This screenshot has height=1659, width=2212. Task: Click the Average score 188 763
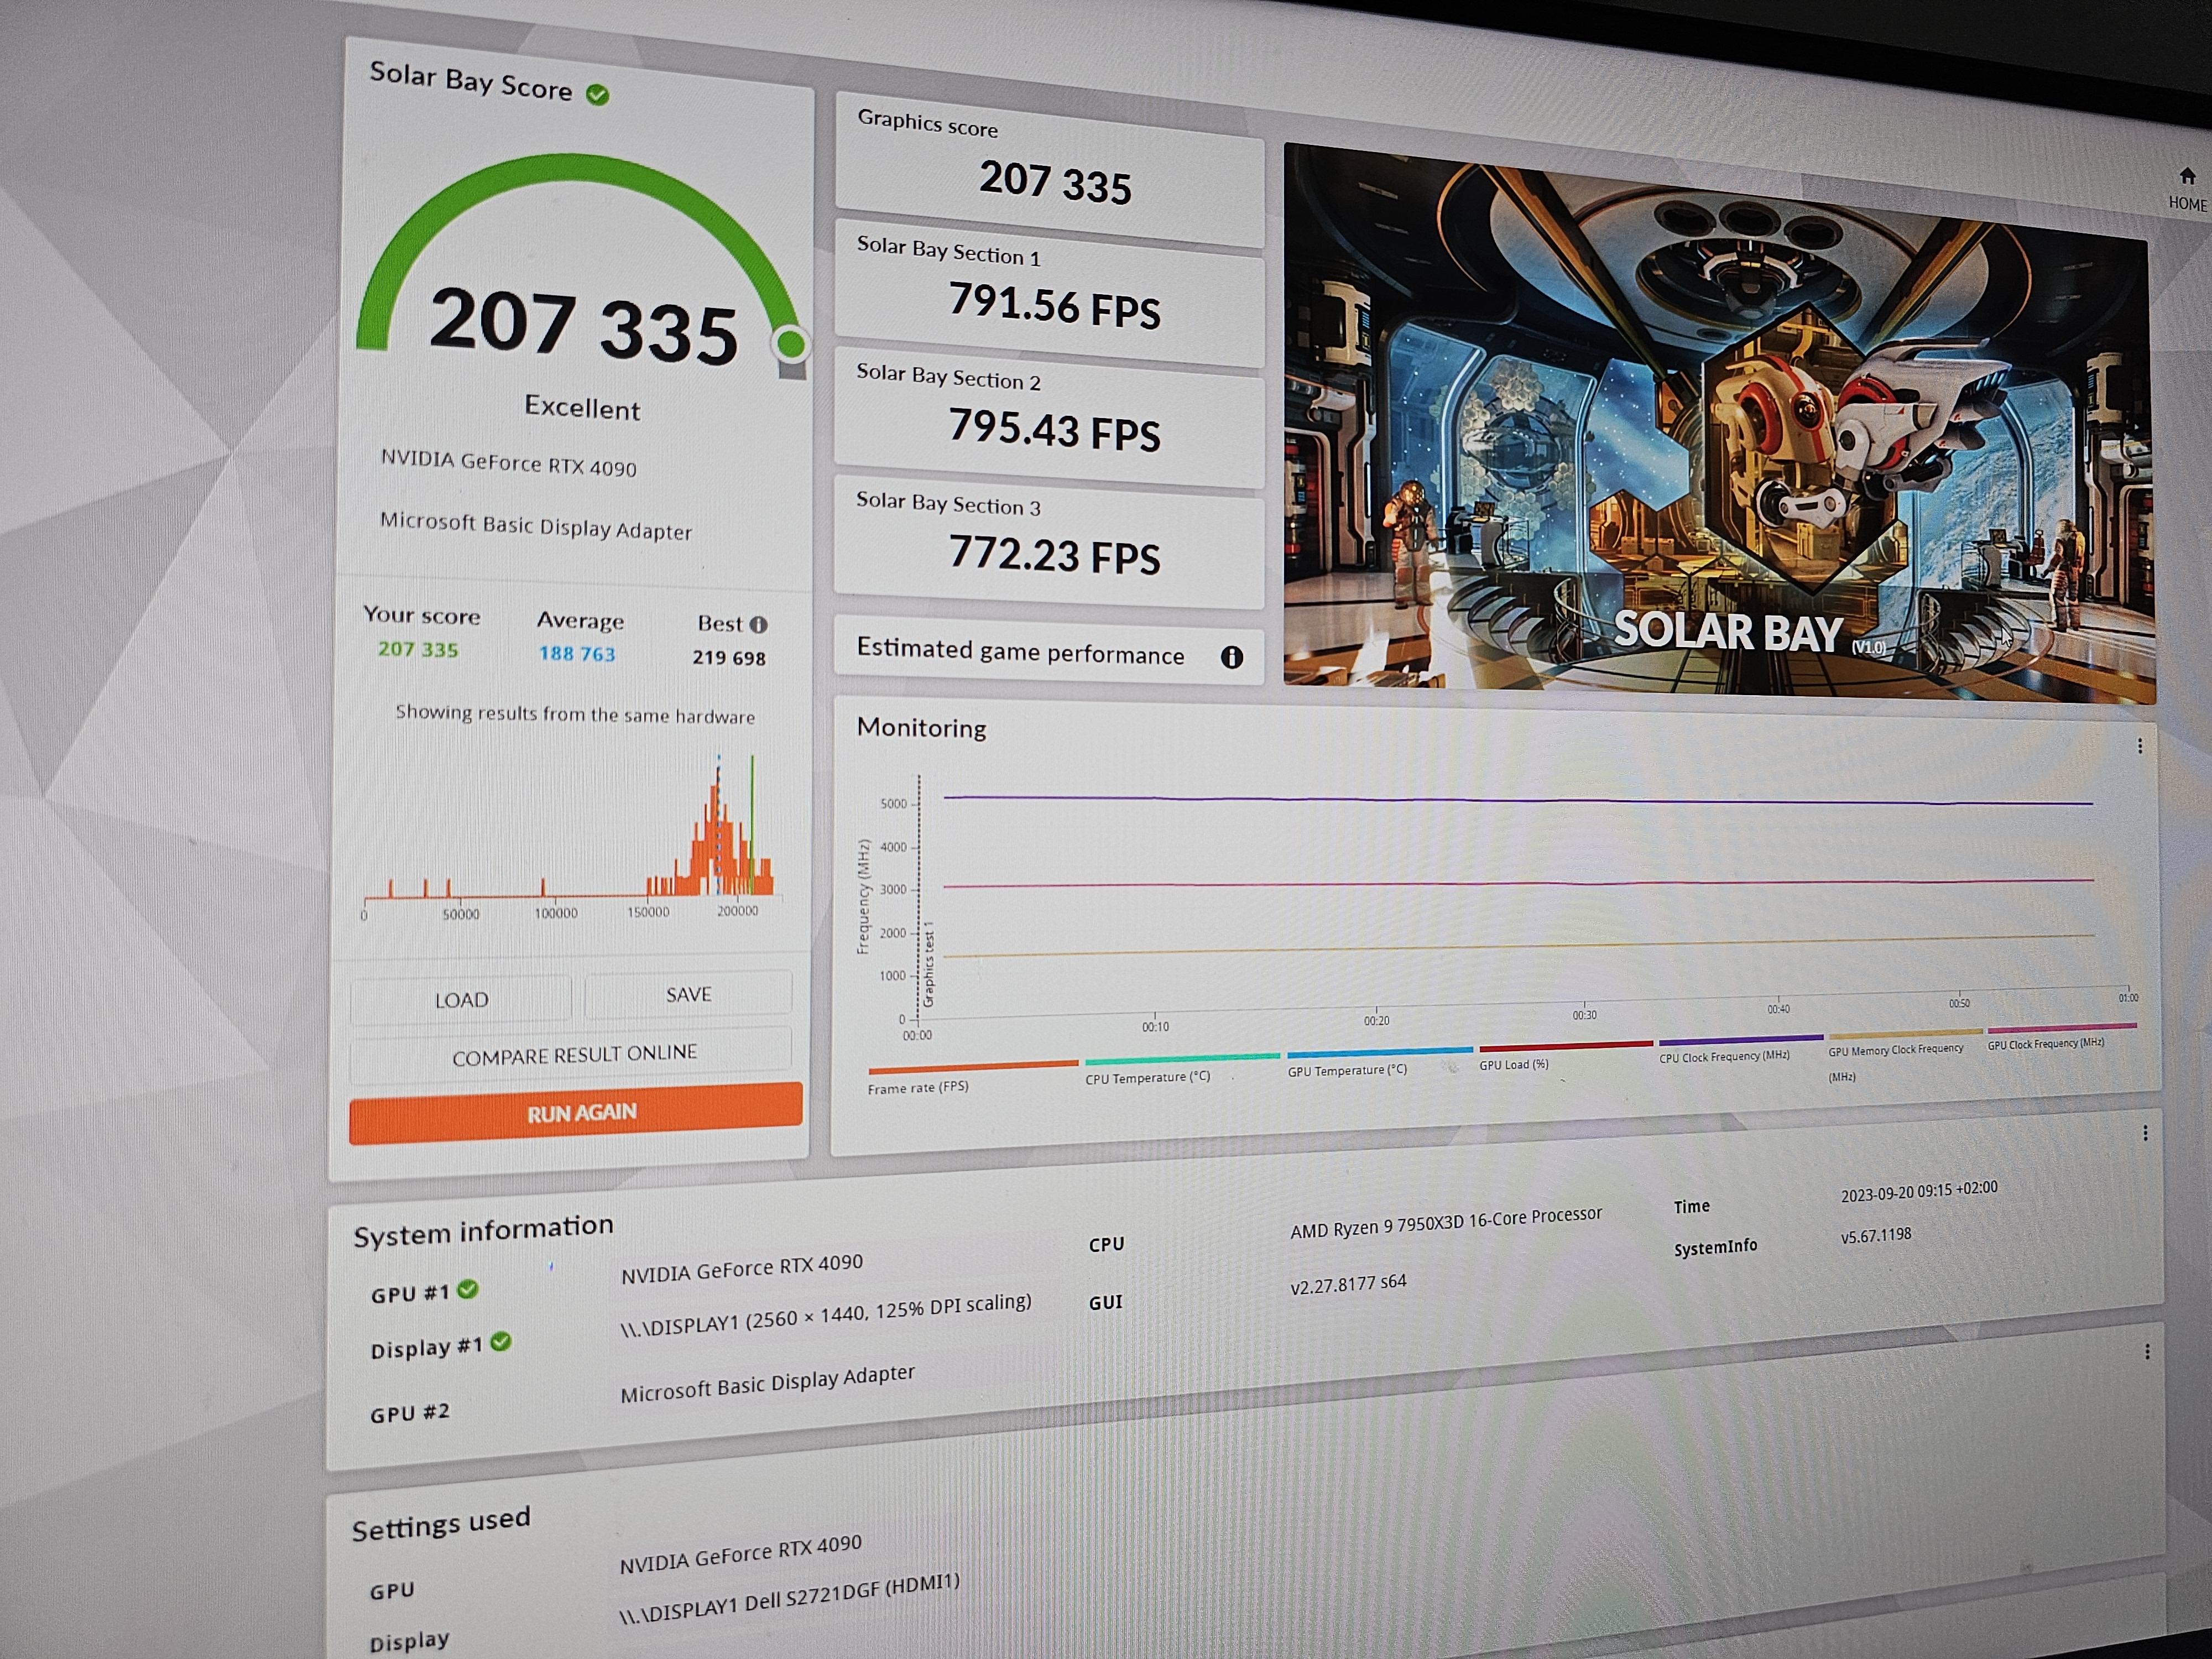point(577,653)
